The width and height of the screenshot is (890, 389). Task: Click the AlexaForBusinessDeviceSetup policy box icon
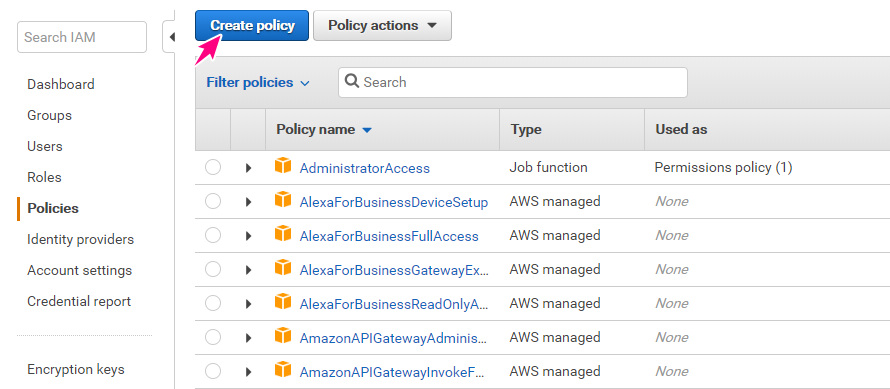click(283, 199)
